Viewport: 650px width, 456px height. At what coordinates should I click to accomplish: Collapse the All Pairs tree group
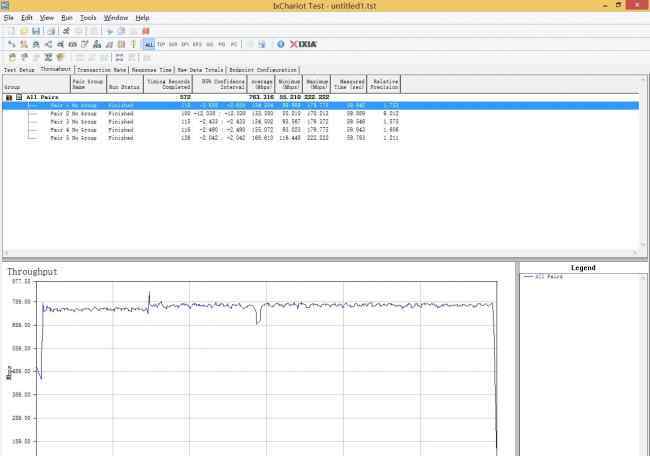tap(19, 97)
